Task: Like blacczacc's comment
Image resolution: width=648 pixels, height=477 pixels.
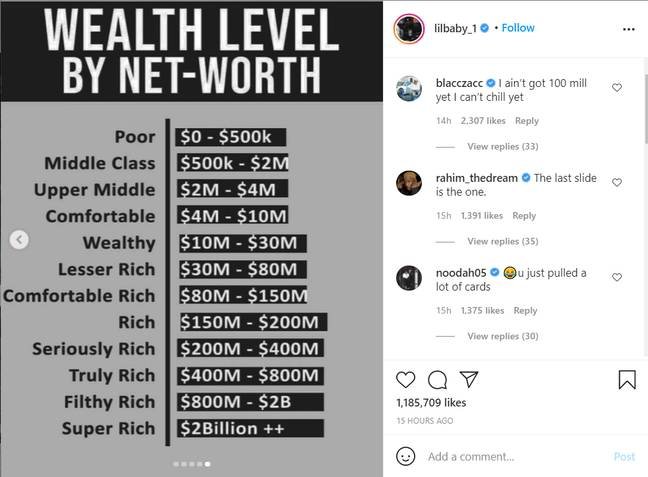Action: [x=617, y=88]
